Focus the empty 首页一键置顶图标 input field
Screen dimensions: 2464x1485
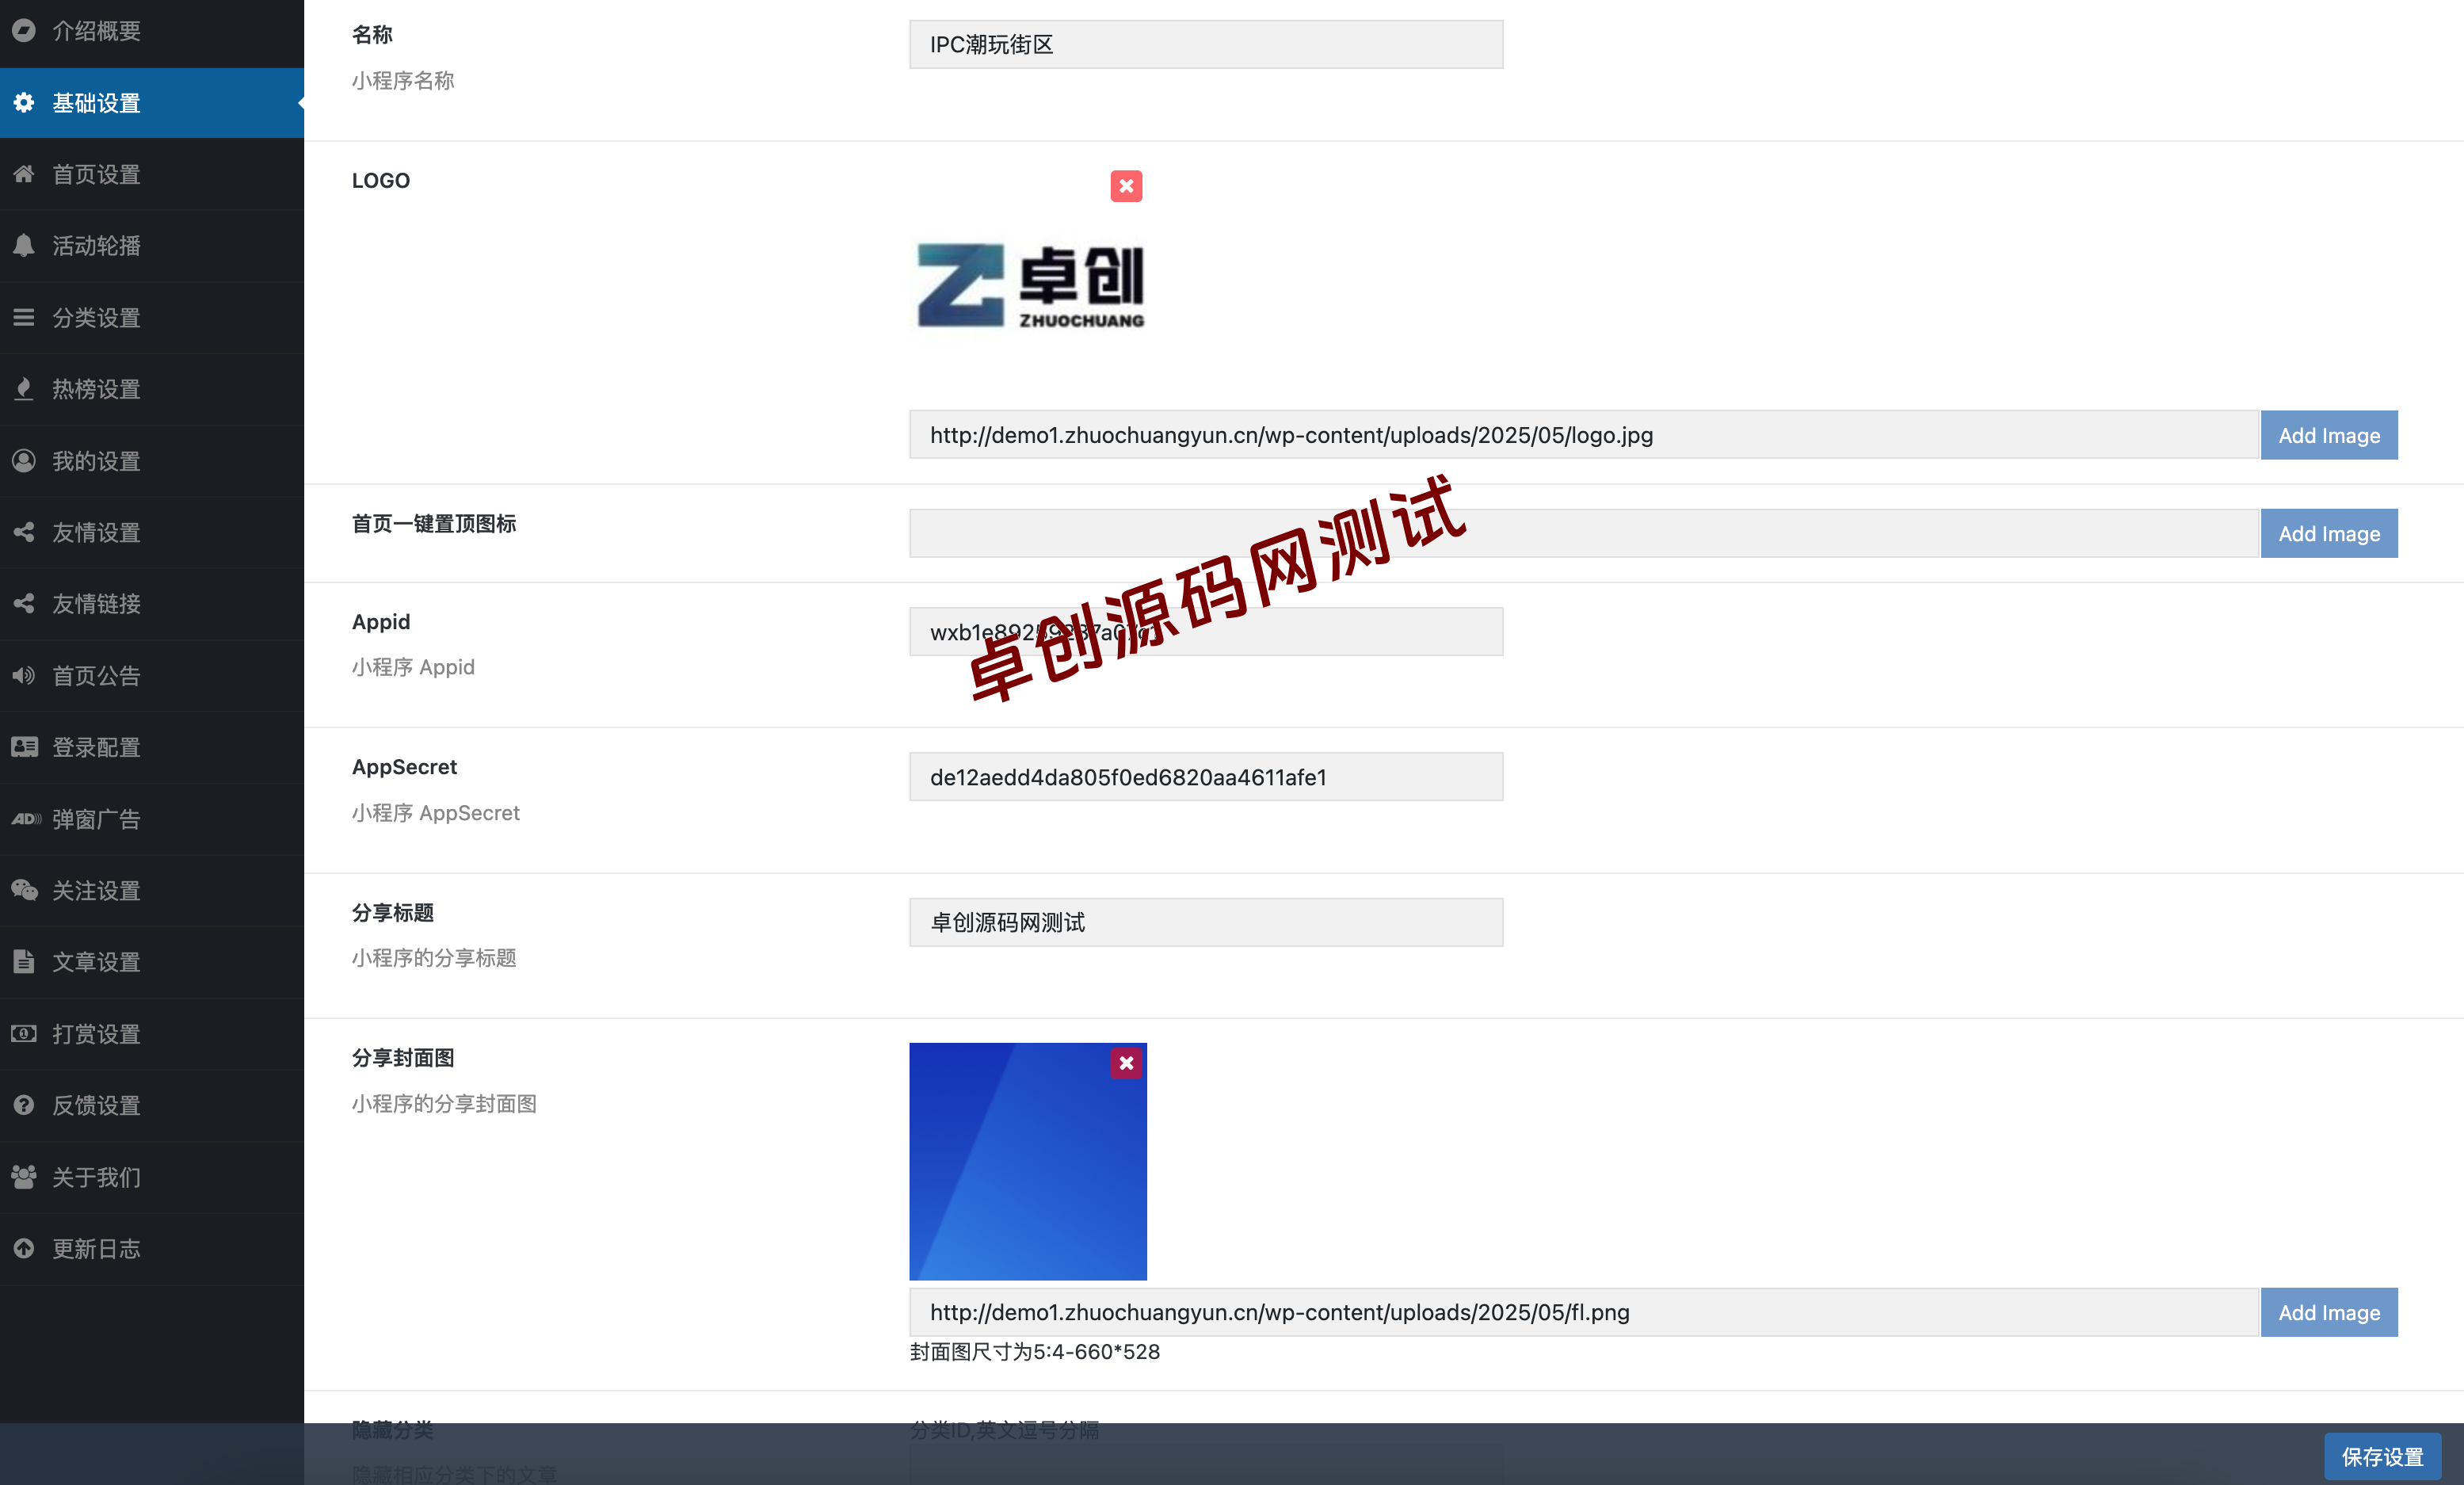tap(1583, 533)
